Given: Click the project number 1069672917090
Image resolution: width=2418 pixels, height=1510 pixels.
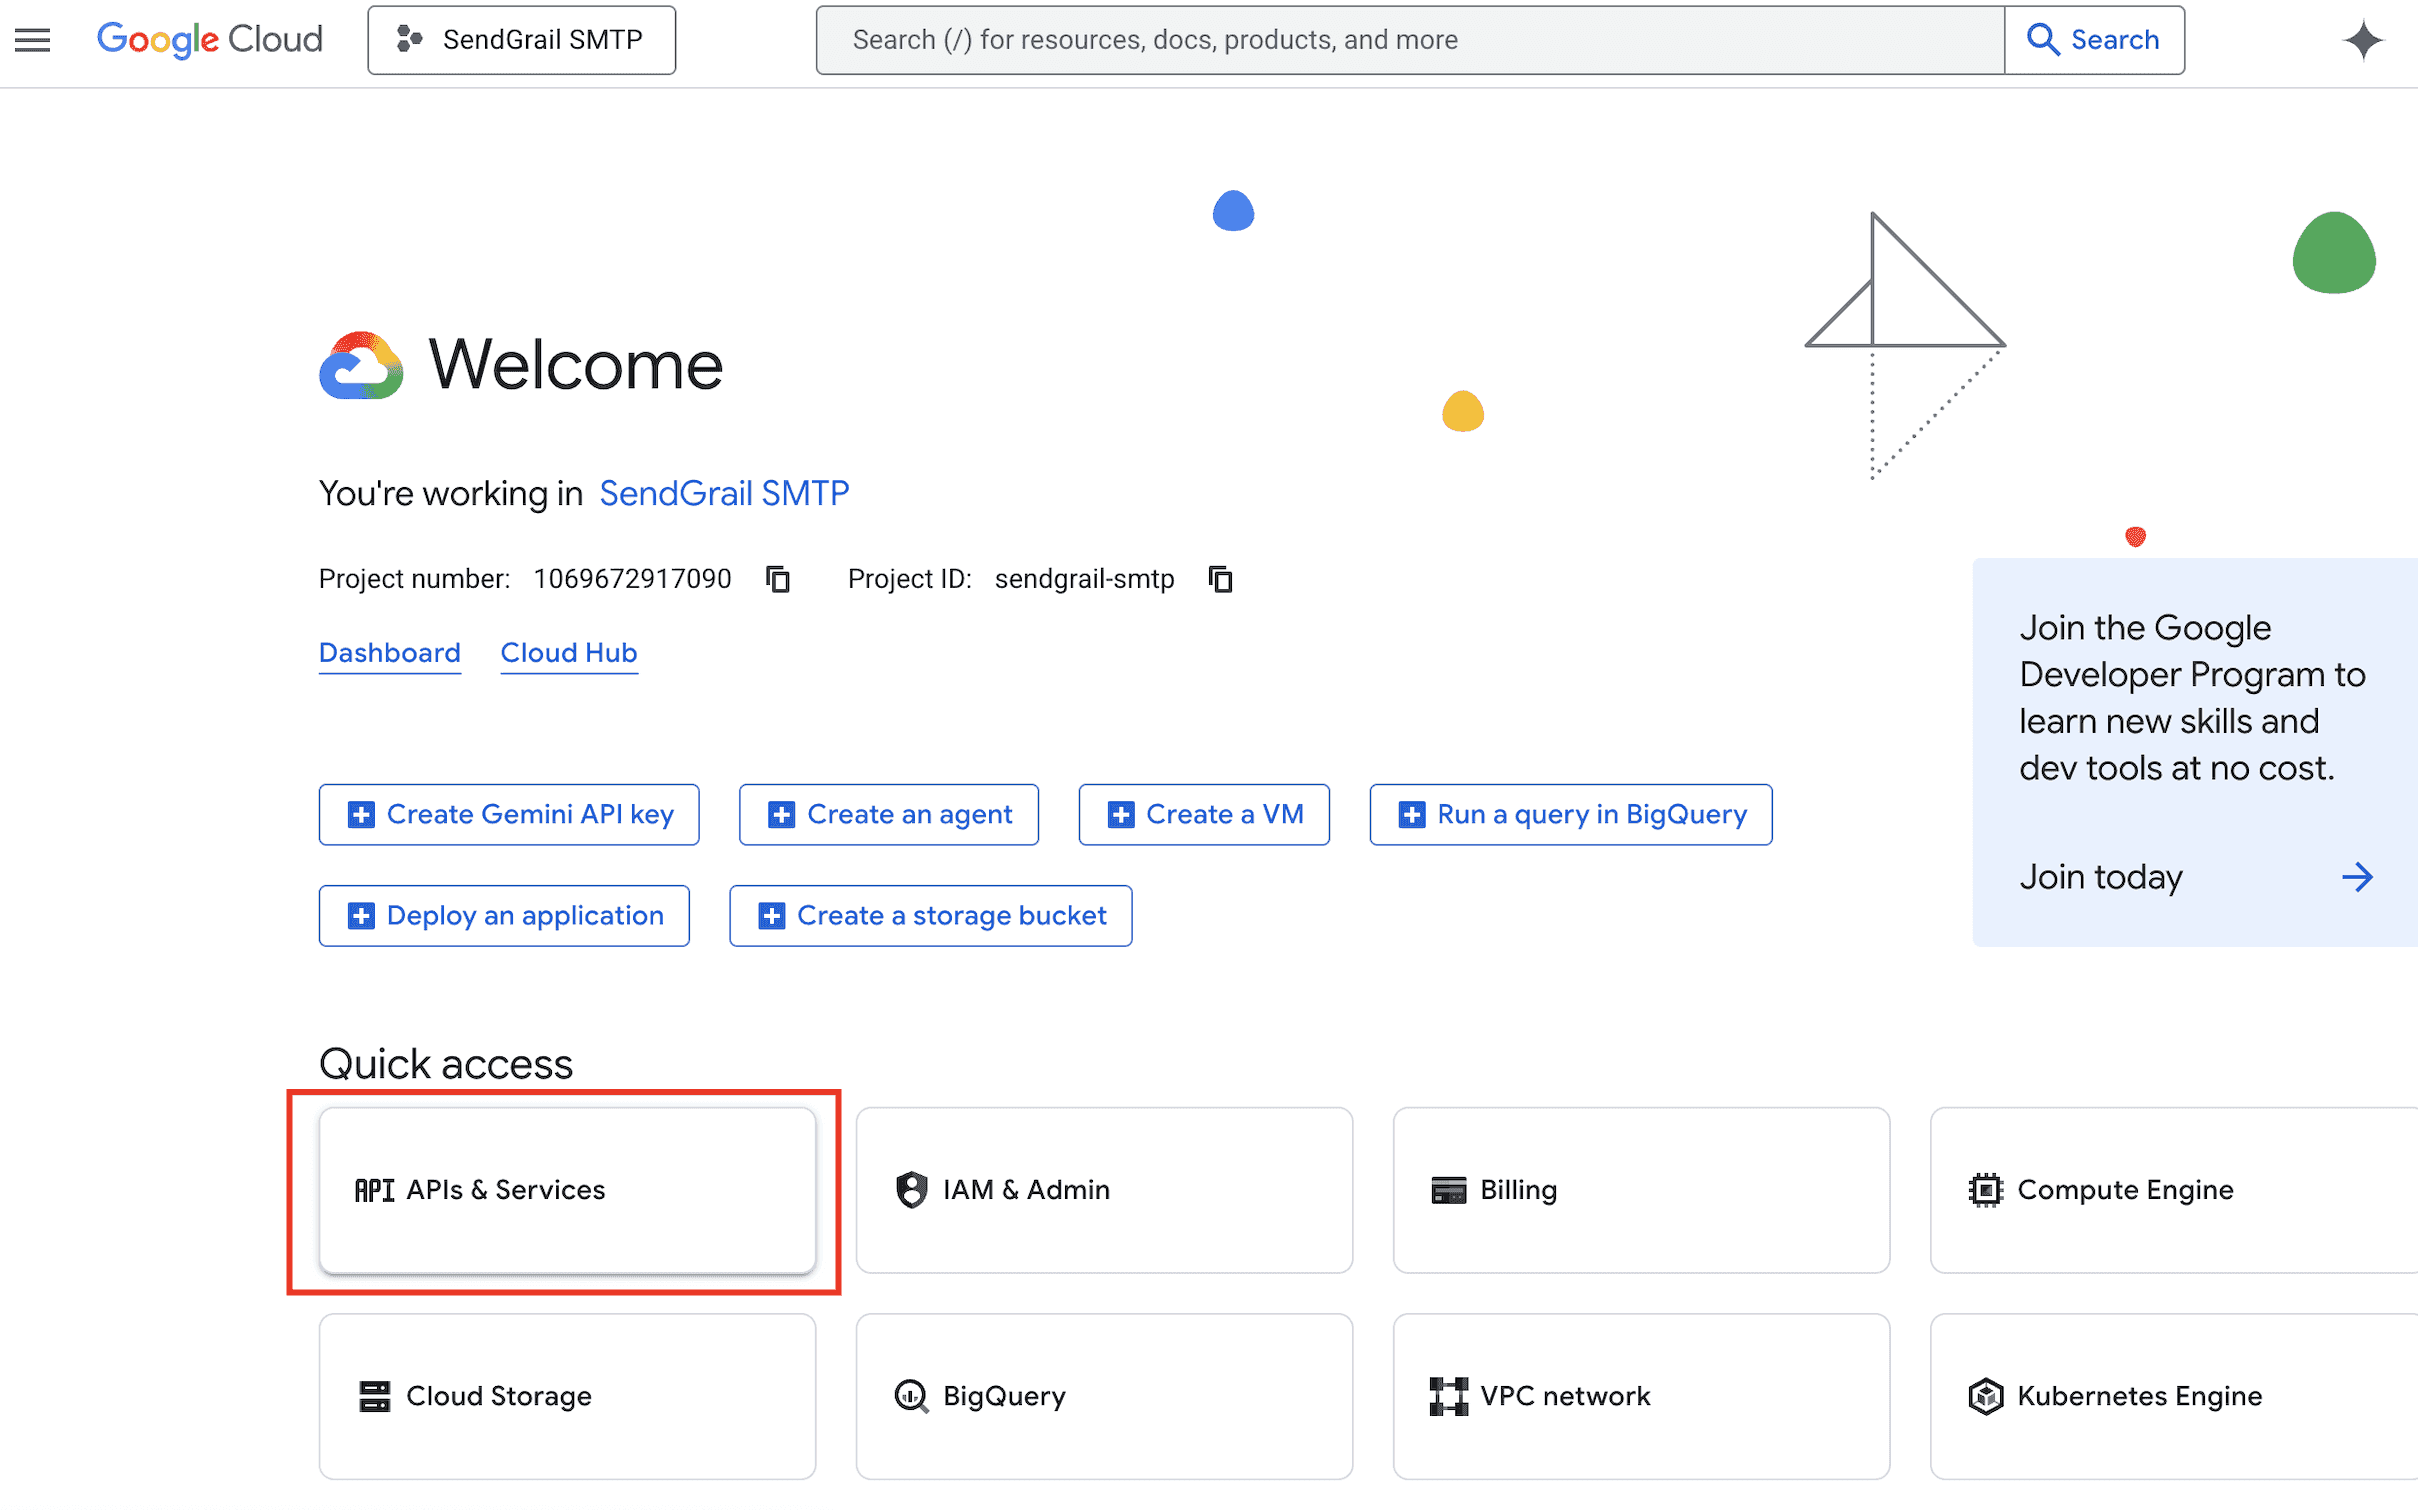Looking at the screenshot, I should point(632,579).
